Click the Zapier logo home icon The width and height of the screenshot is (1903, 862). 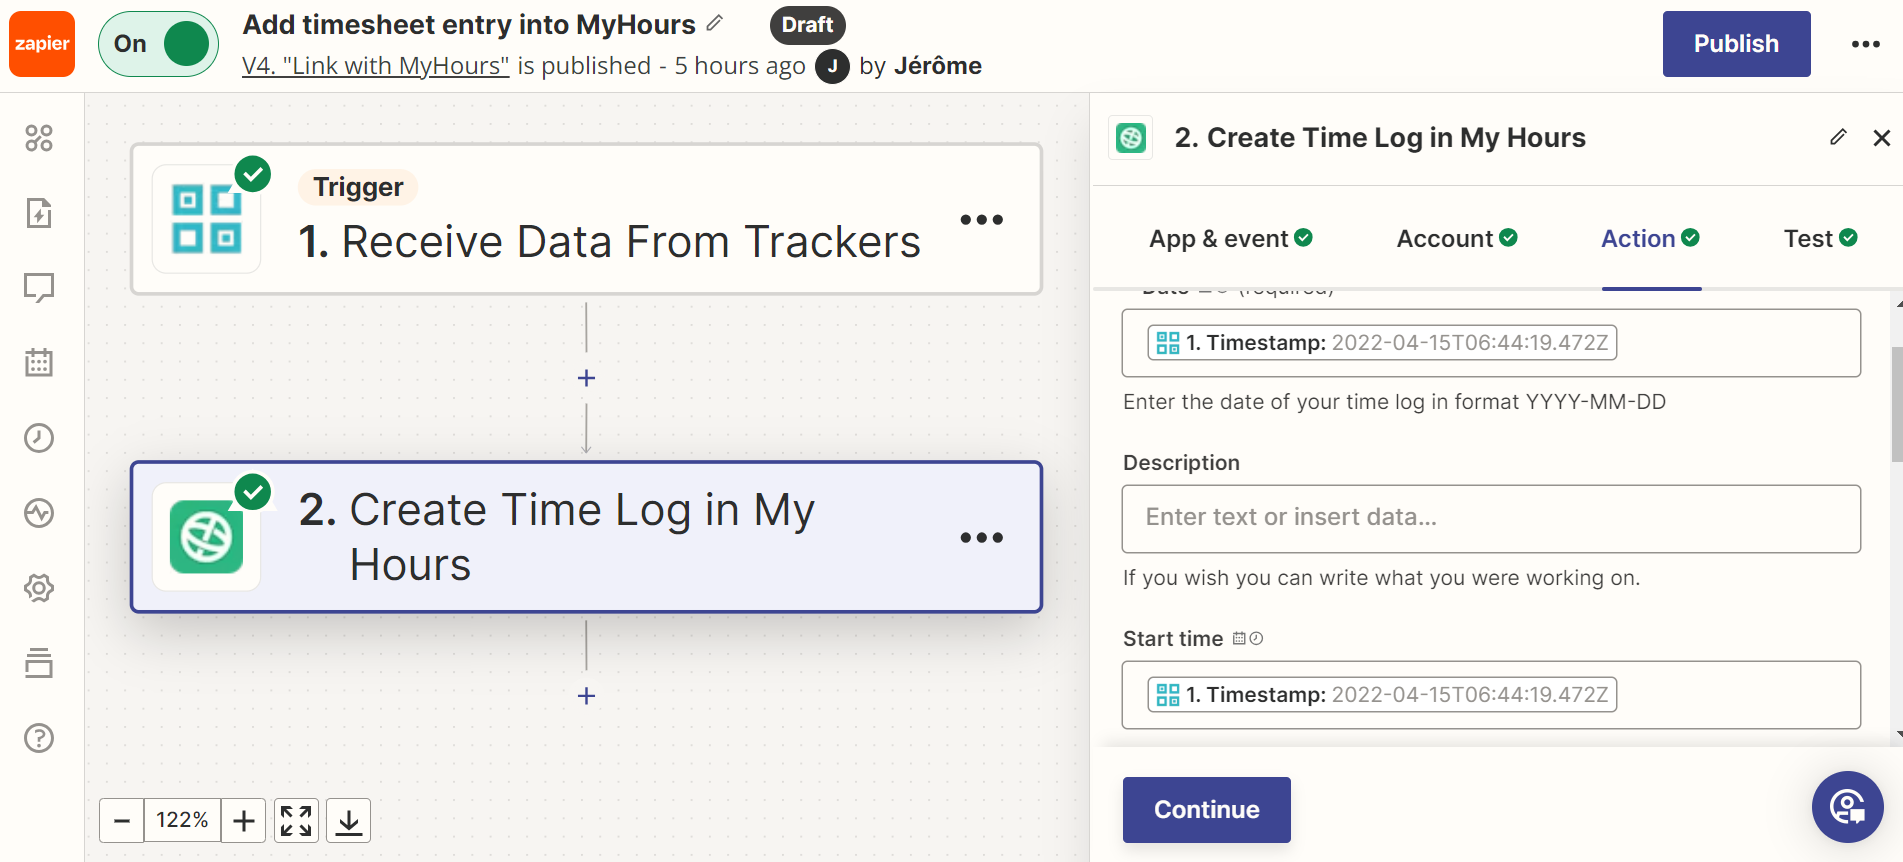[42, 44]
